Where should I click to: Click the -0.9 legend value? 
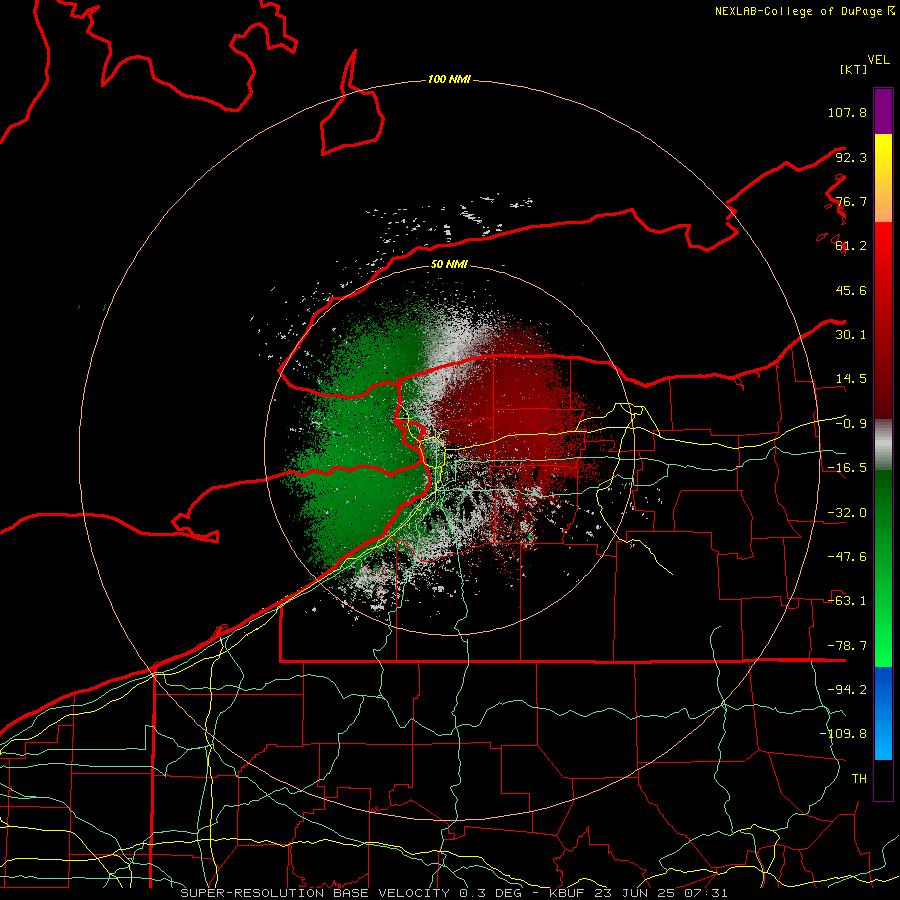coord(851,424)
